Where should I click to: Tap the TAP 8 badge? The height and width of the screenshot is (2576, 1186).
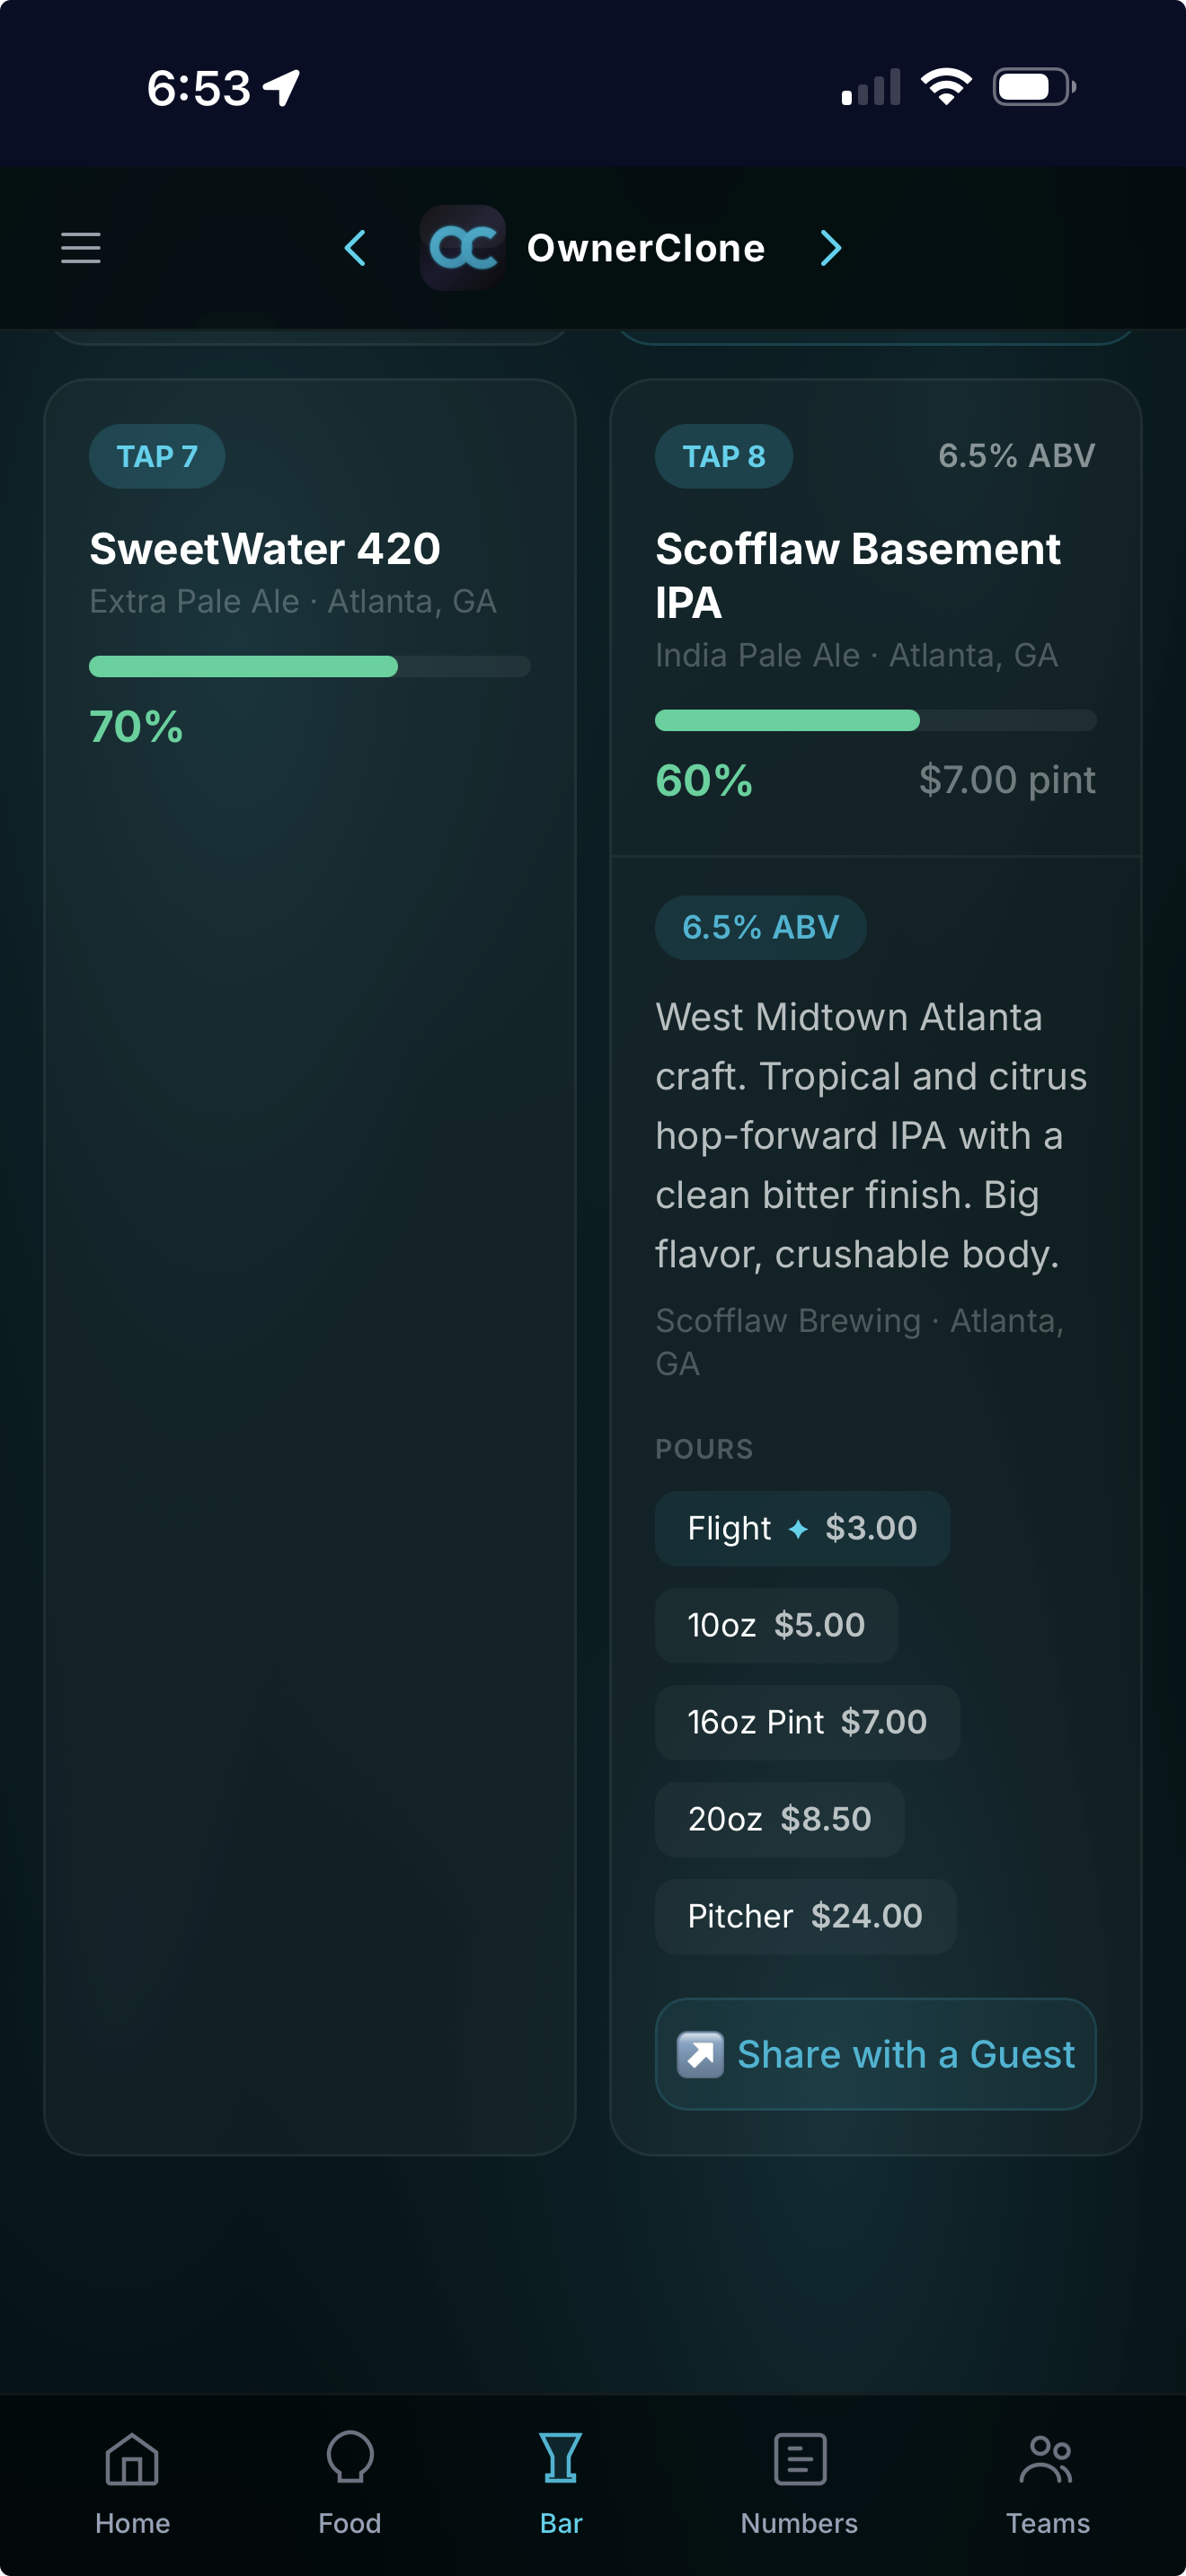click(723, 457)
